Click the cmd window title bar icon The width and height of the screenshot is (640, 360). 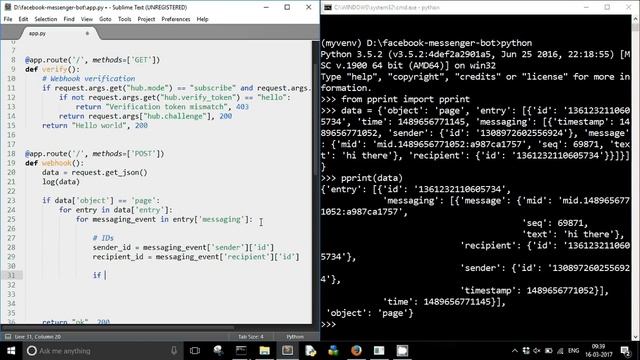pos(327,7)
